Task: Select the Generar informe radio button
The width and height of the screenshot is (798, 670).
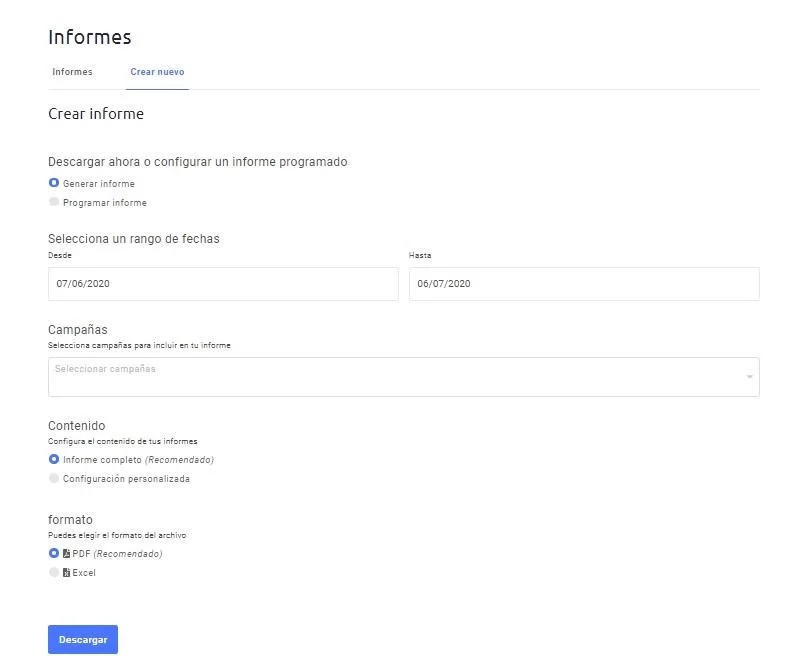Action: 53,183
